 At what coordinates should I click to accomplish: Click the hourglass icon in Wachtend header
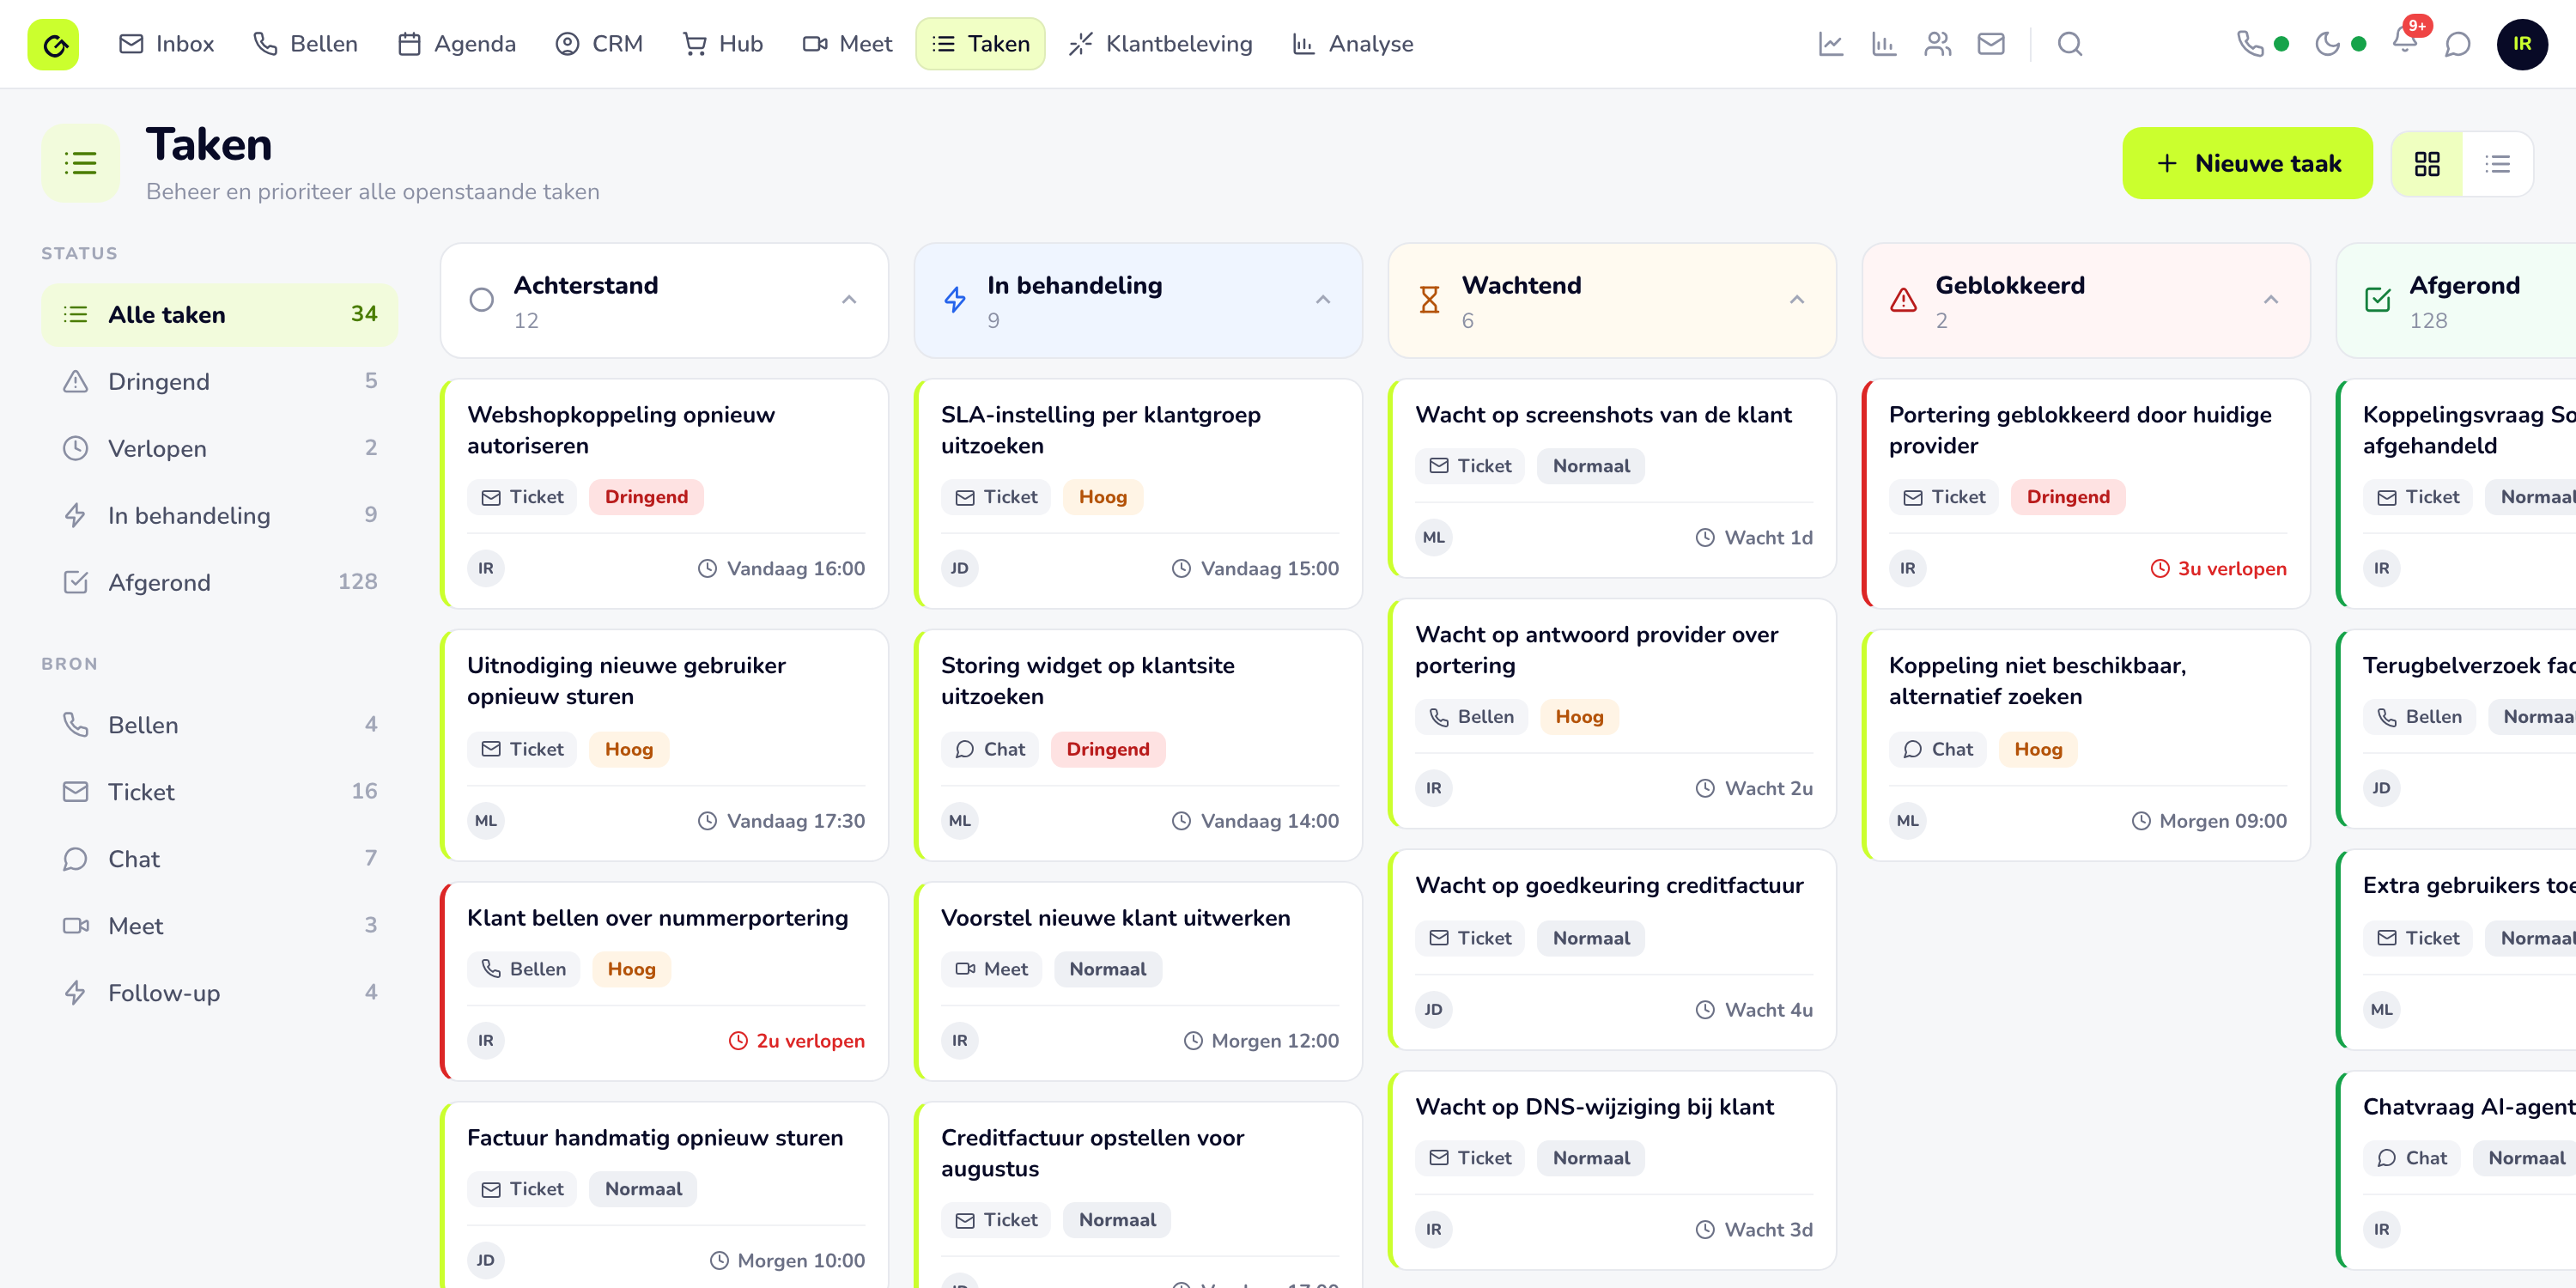tap(1429, 300)
